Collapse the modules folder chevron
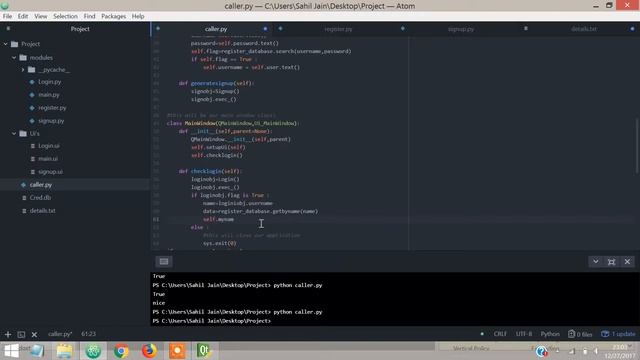640x360 pixels. [x=14, y=58]
